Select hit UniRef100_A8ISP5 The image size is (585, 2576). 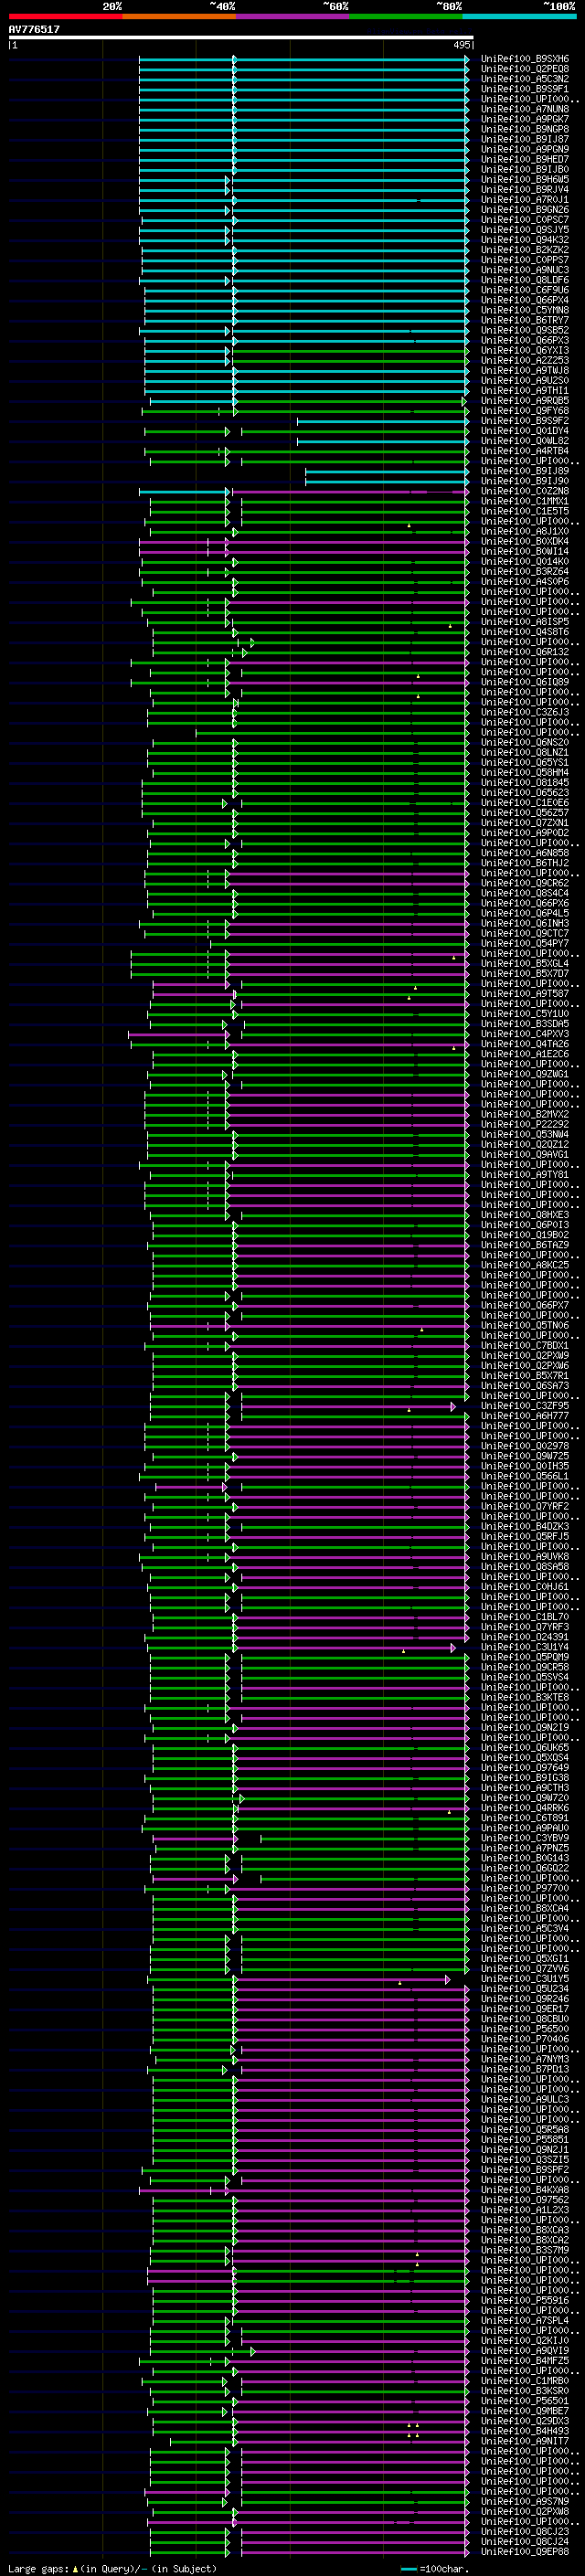[525, 622]
